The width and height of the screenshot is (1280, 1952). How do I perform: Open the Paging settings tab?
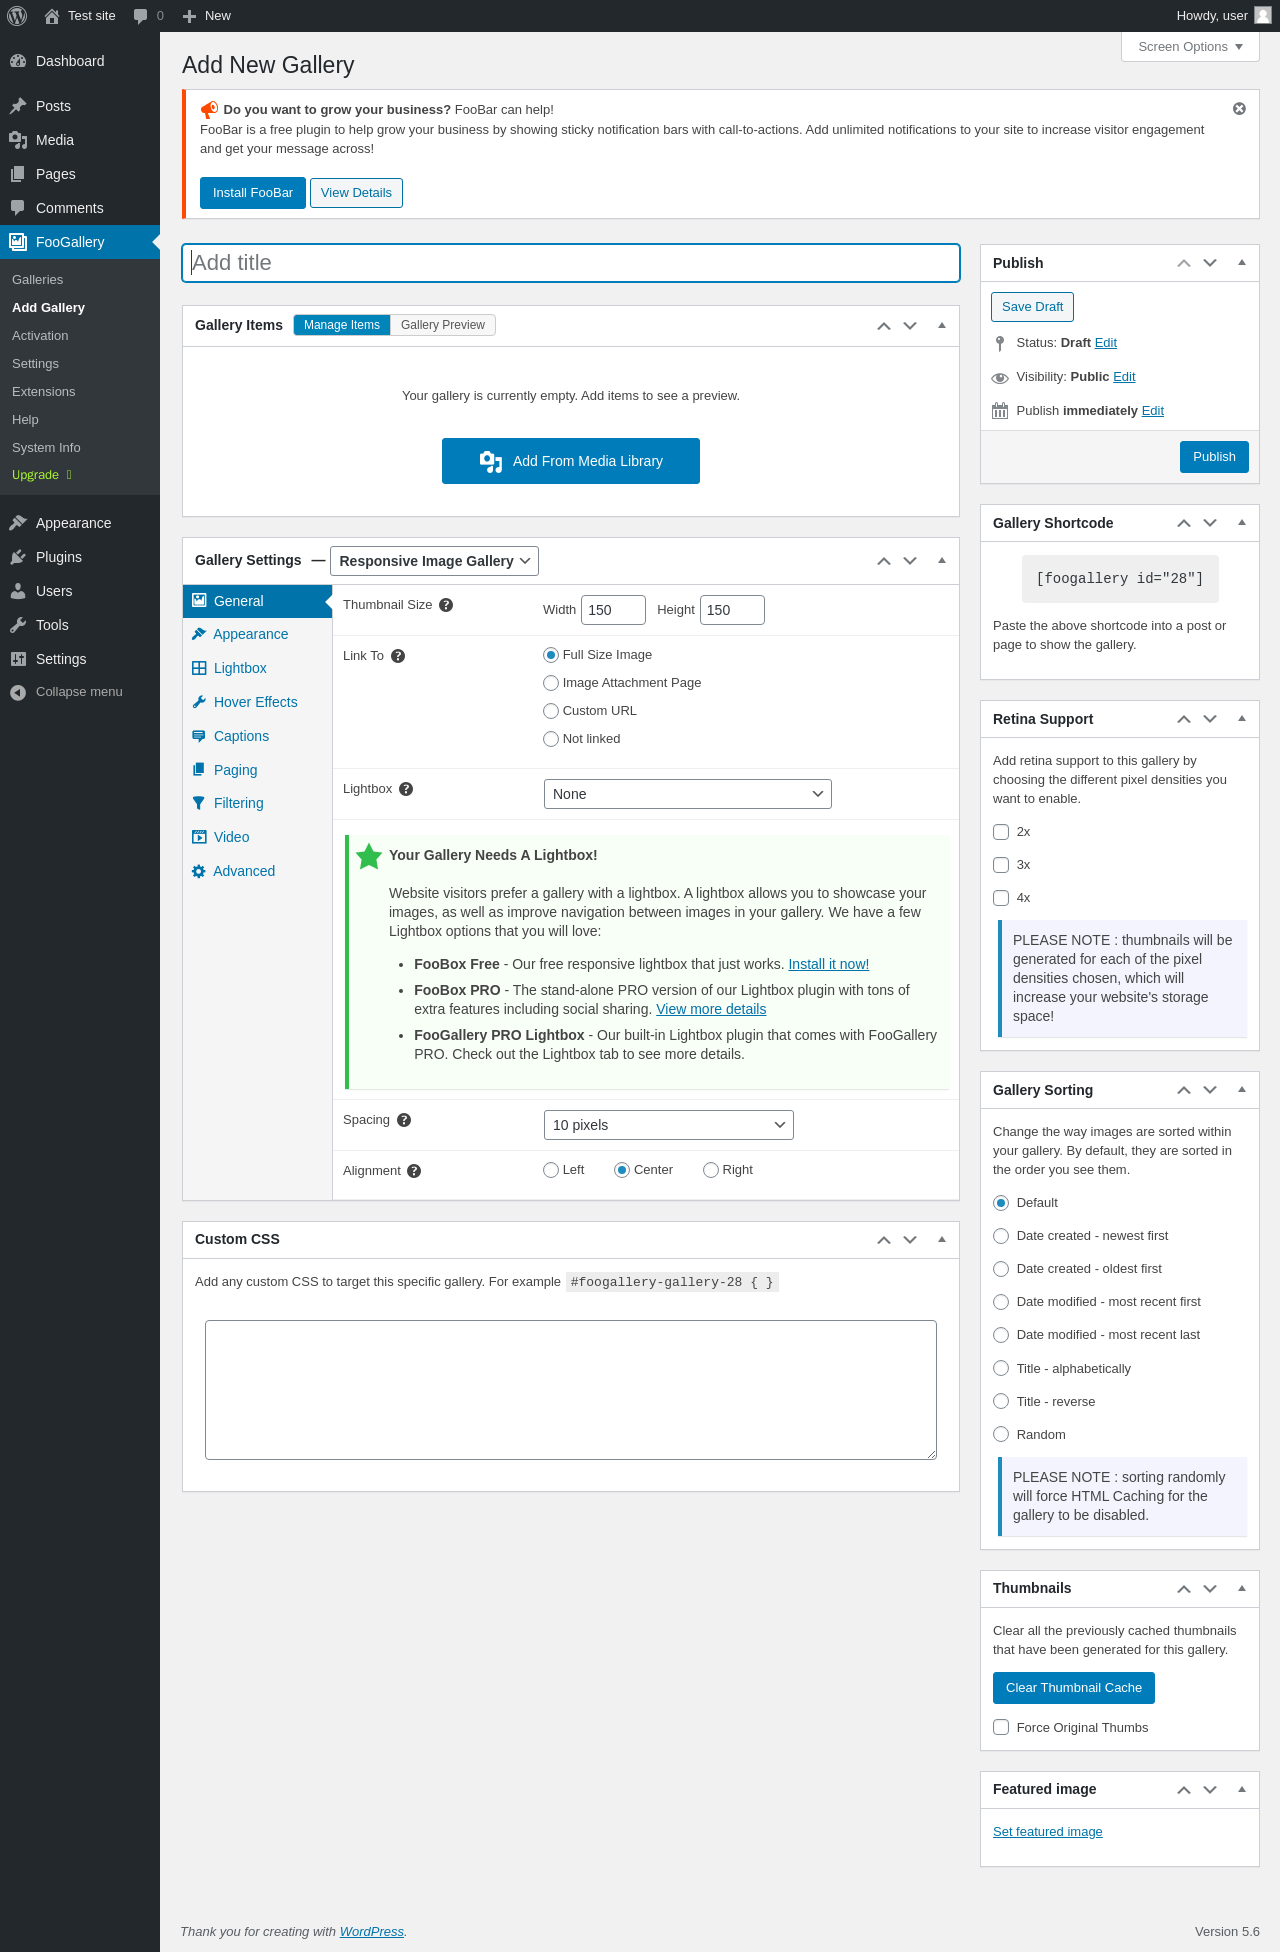[258, 770]
